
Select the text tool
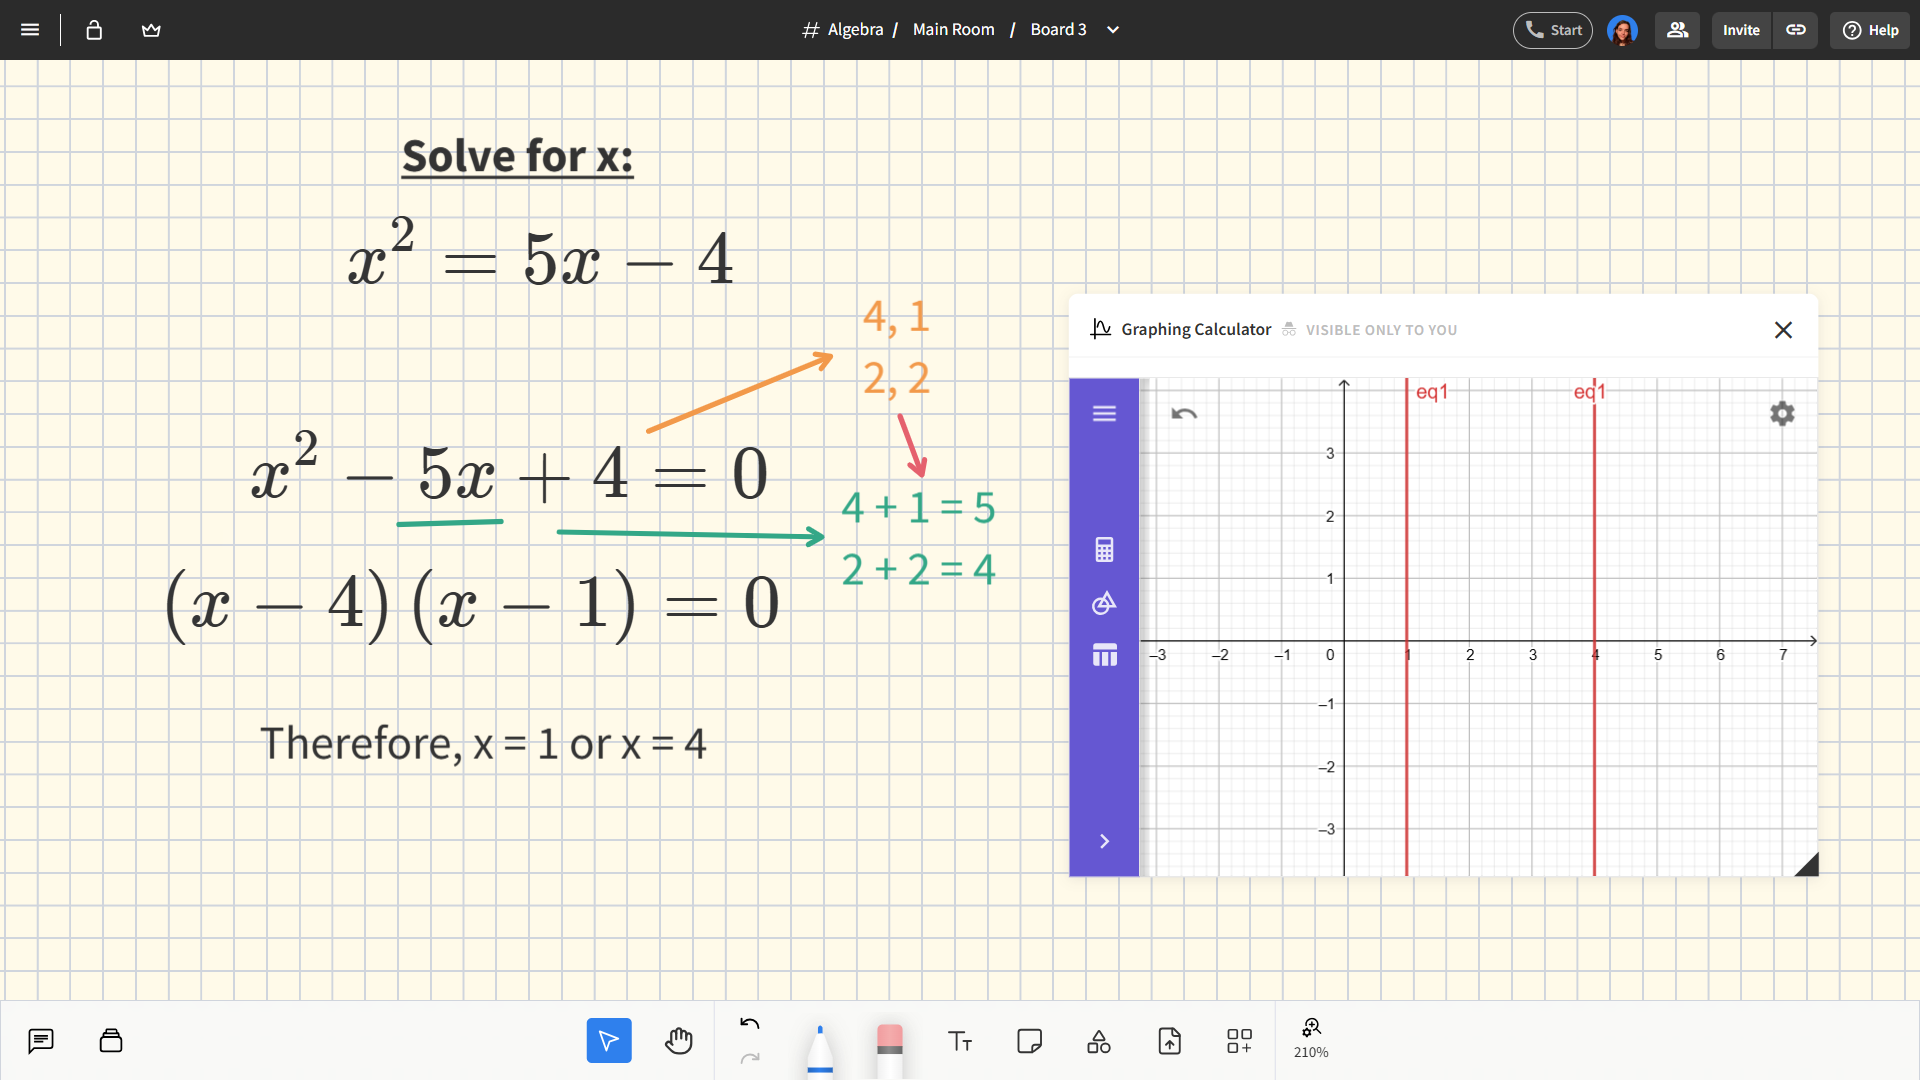coord(960,1041)
